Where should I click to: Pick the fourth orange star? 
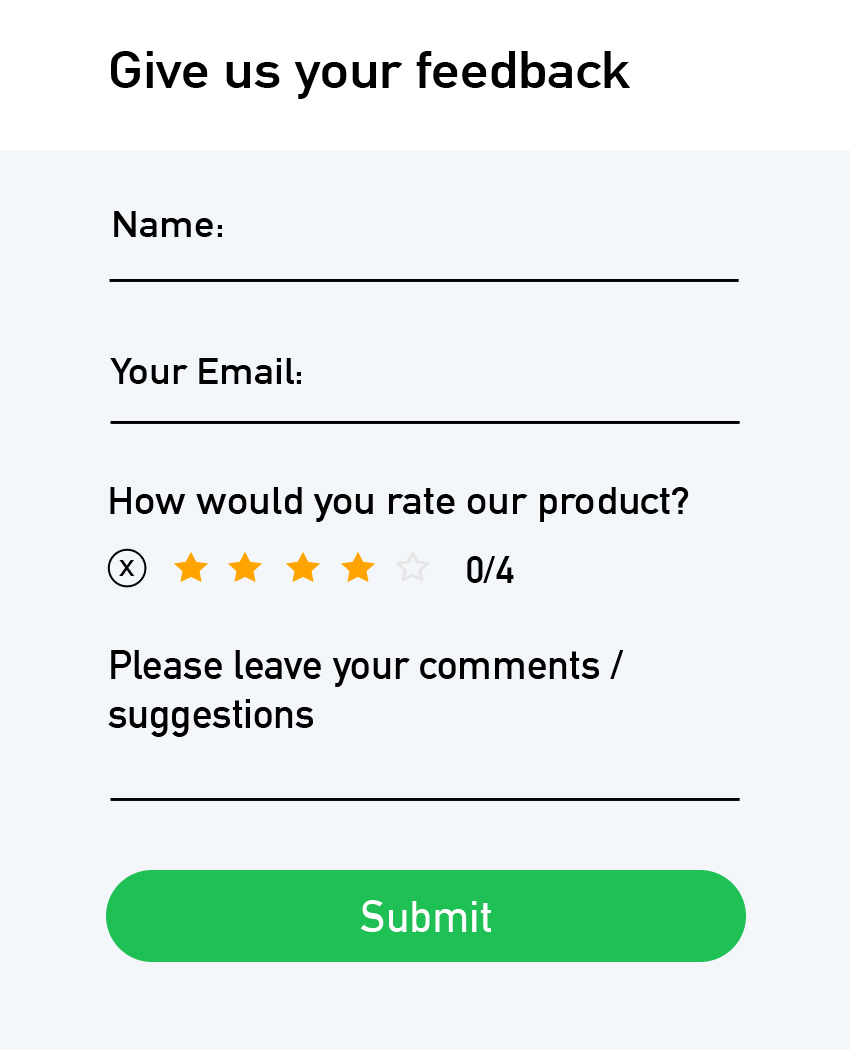(358, 568)
